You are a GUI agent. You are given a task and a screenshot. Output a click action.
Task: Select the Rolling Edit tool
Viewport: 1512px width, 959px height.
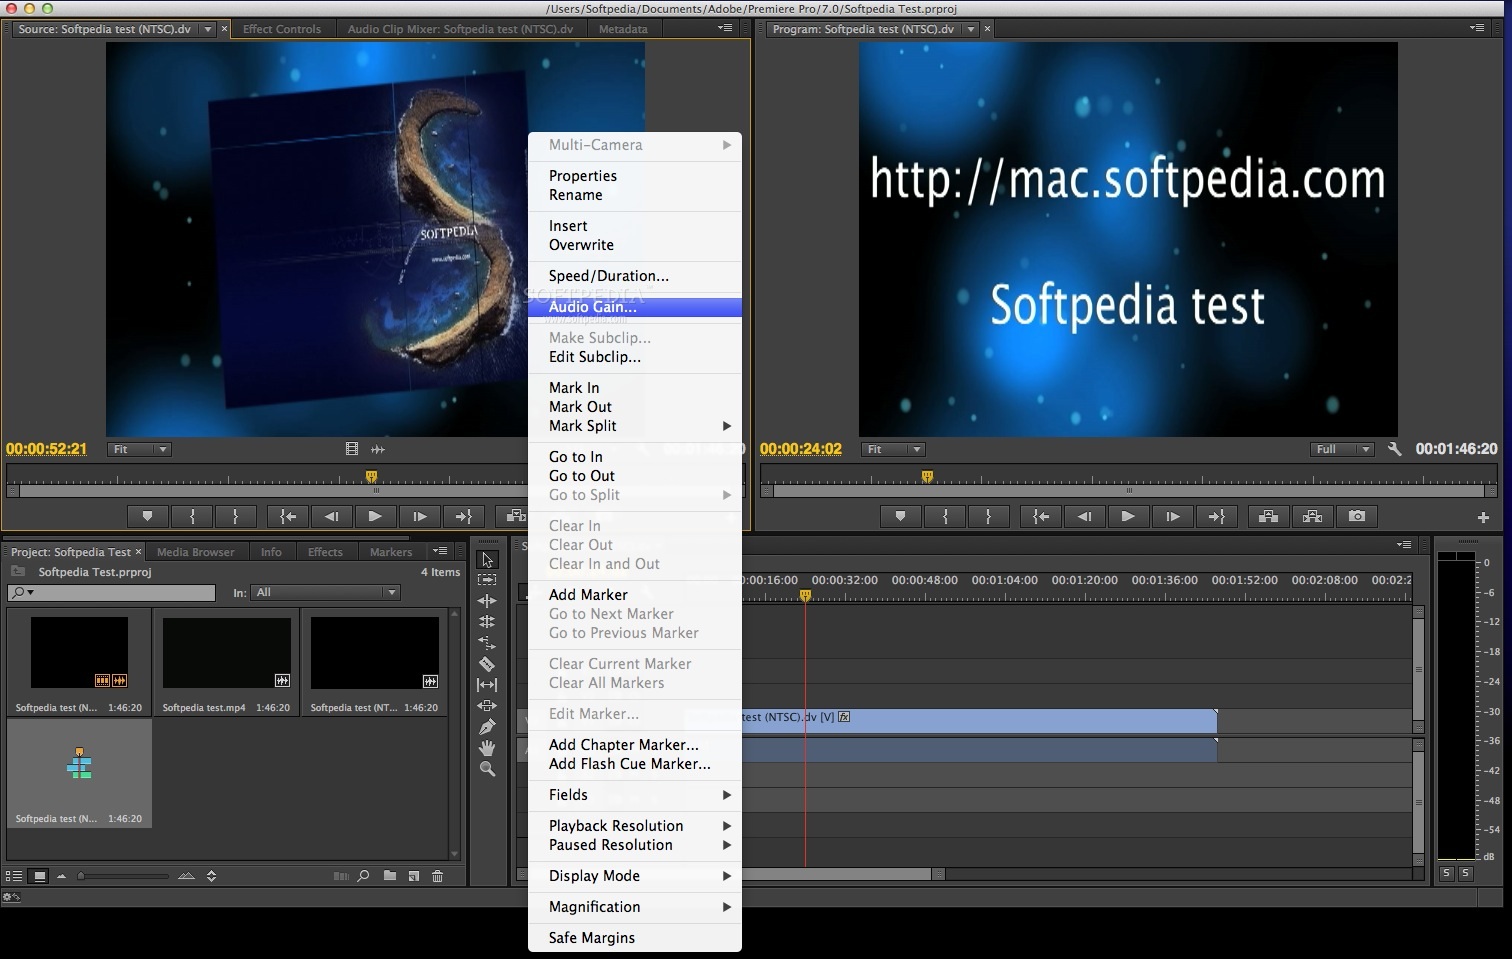pos(487,622)
